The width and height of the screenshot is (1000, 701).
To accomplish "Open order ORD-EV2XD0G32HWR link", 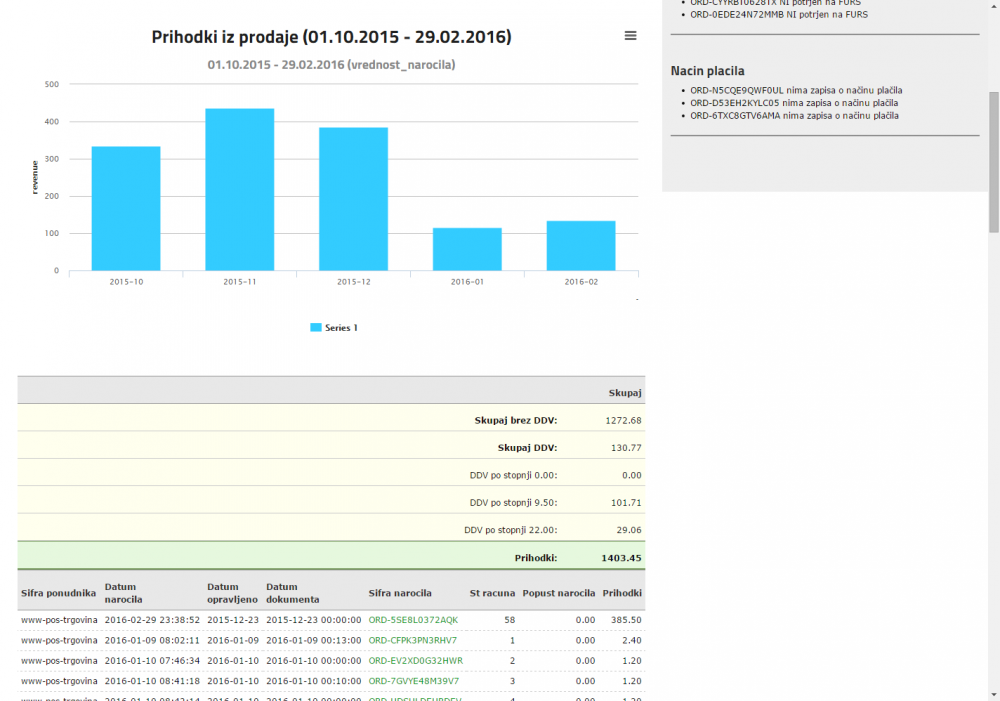I will pyautogui.click(x=415, y=660).
